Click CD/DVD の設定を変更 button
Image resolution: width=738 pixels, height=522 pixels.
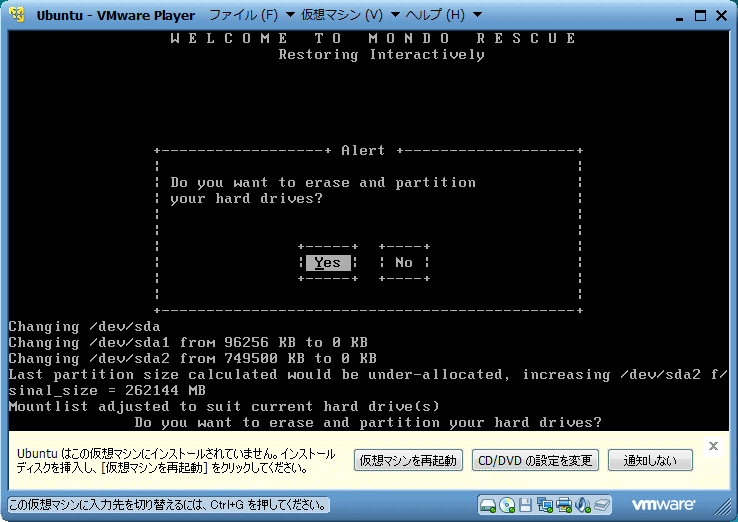535,461
